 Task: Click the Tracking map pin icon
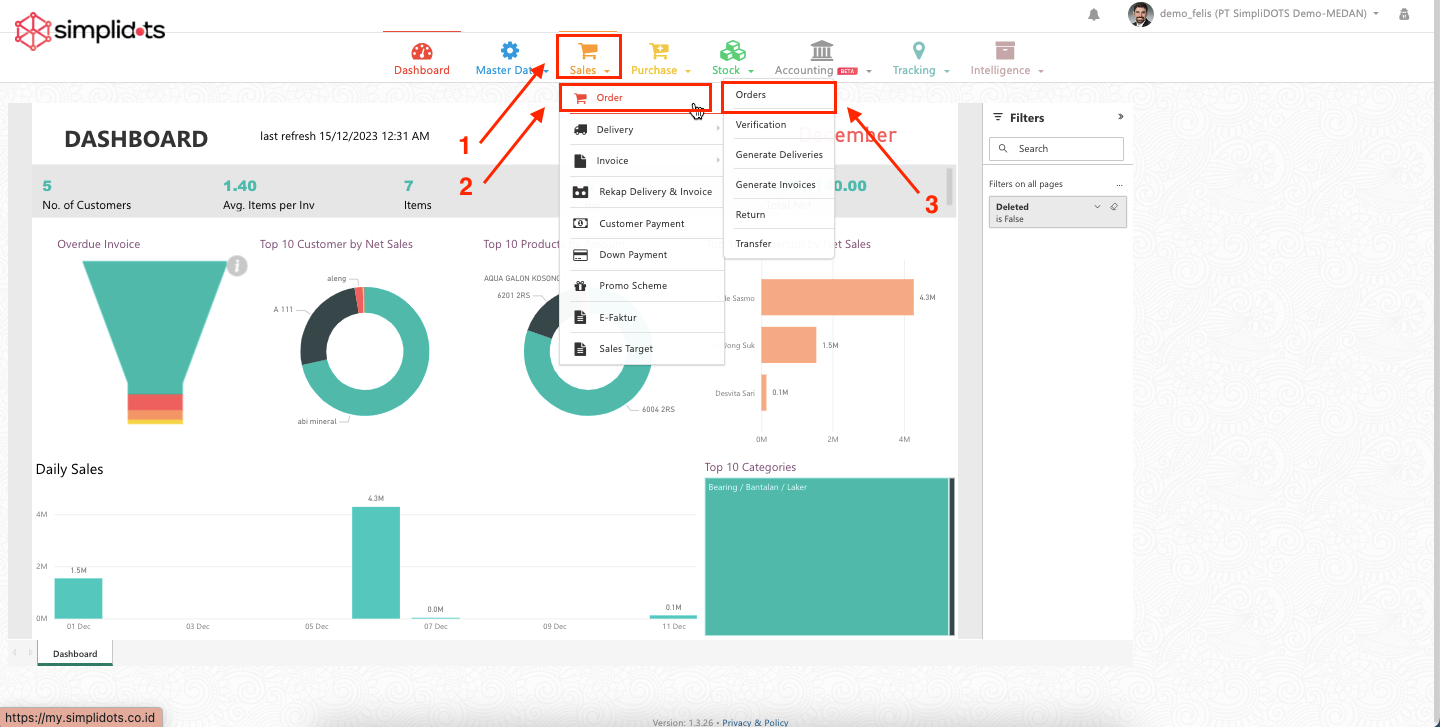919,51
